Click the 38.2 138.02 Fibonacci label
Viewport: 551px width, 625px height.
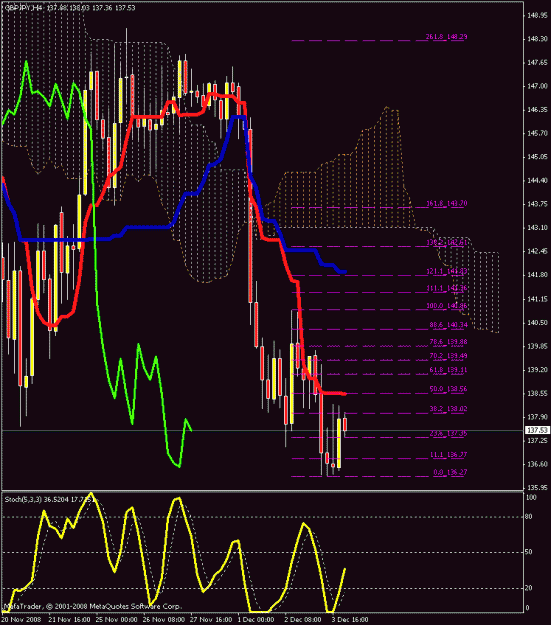point(448,409)
